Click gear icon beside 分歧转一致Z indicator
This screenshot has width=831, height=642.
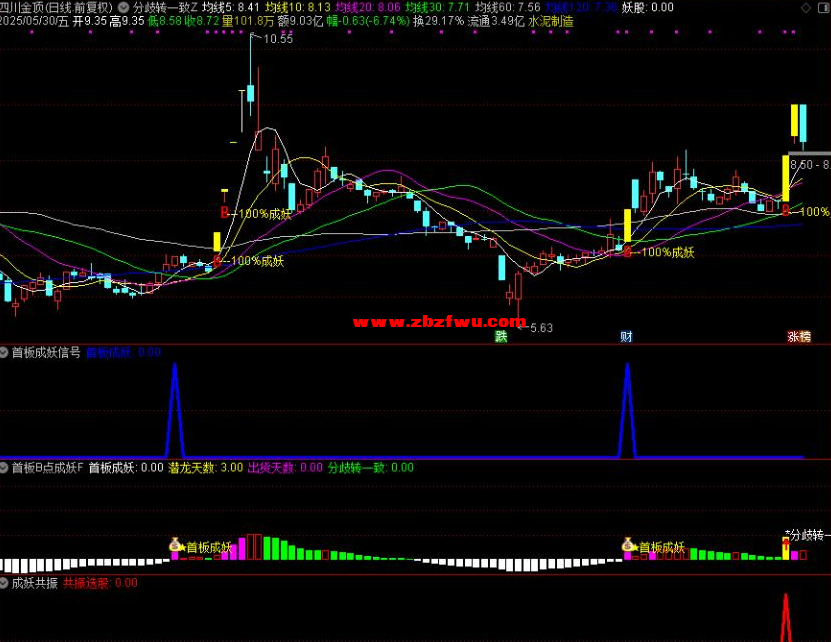tap(124, 7)
